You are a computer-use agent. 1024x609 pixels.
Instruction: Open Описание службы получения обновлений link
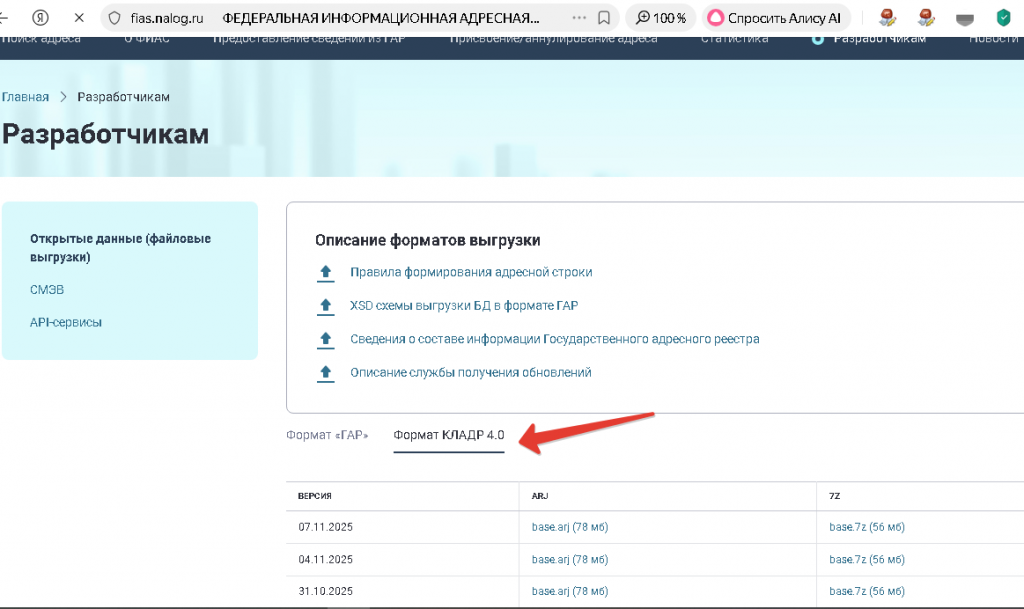point(470,372)
